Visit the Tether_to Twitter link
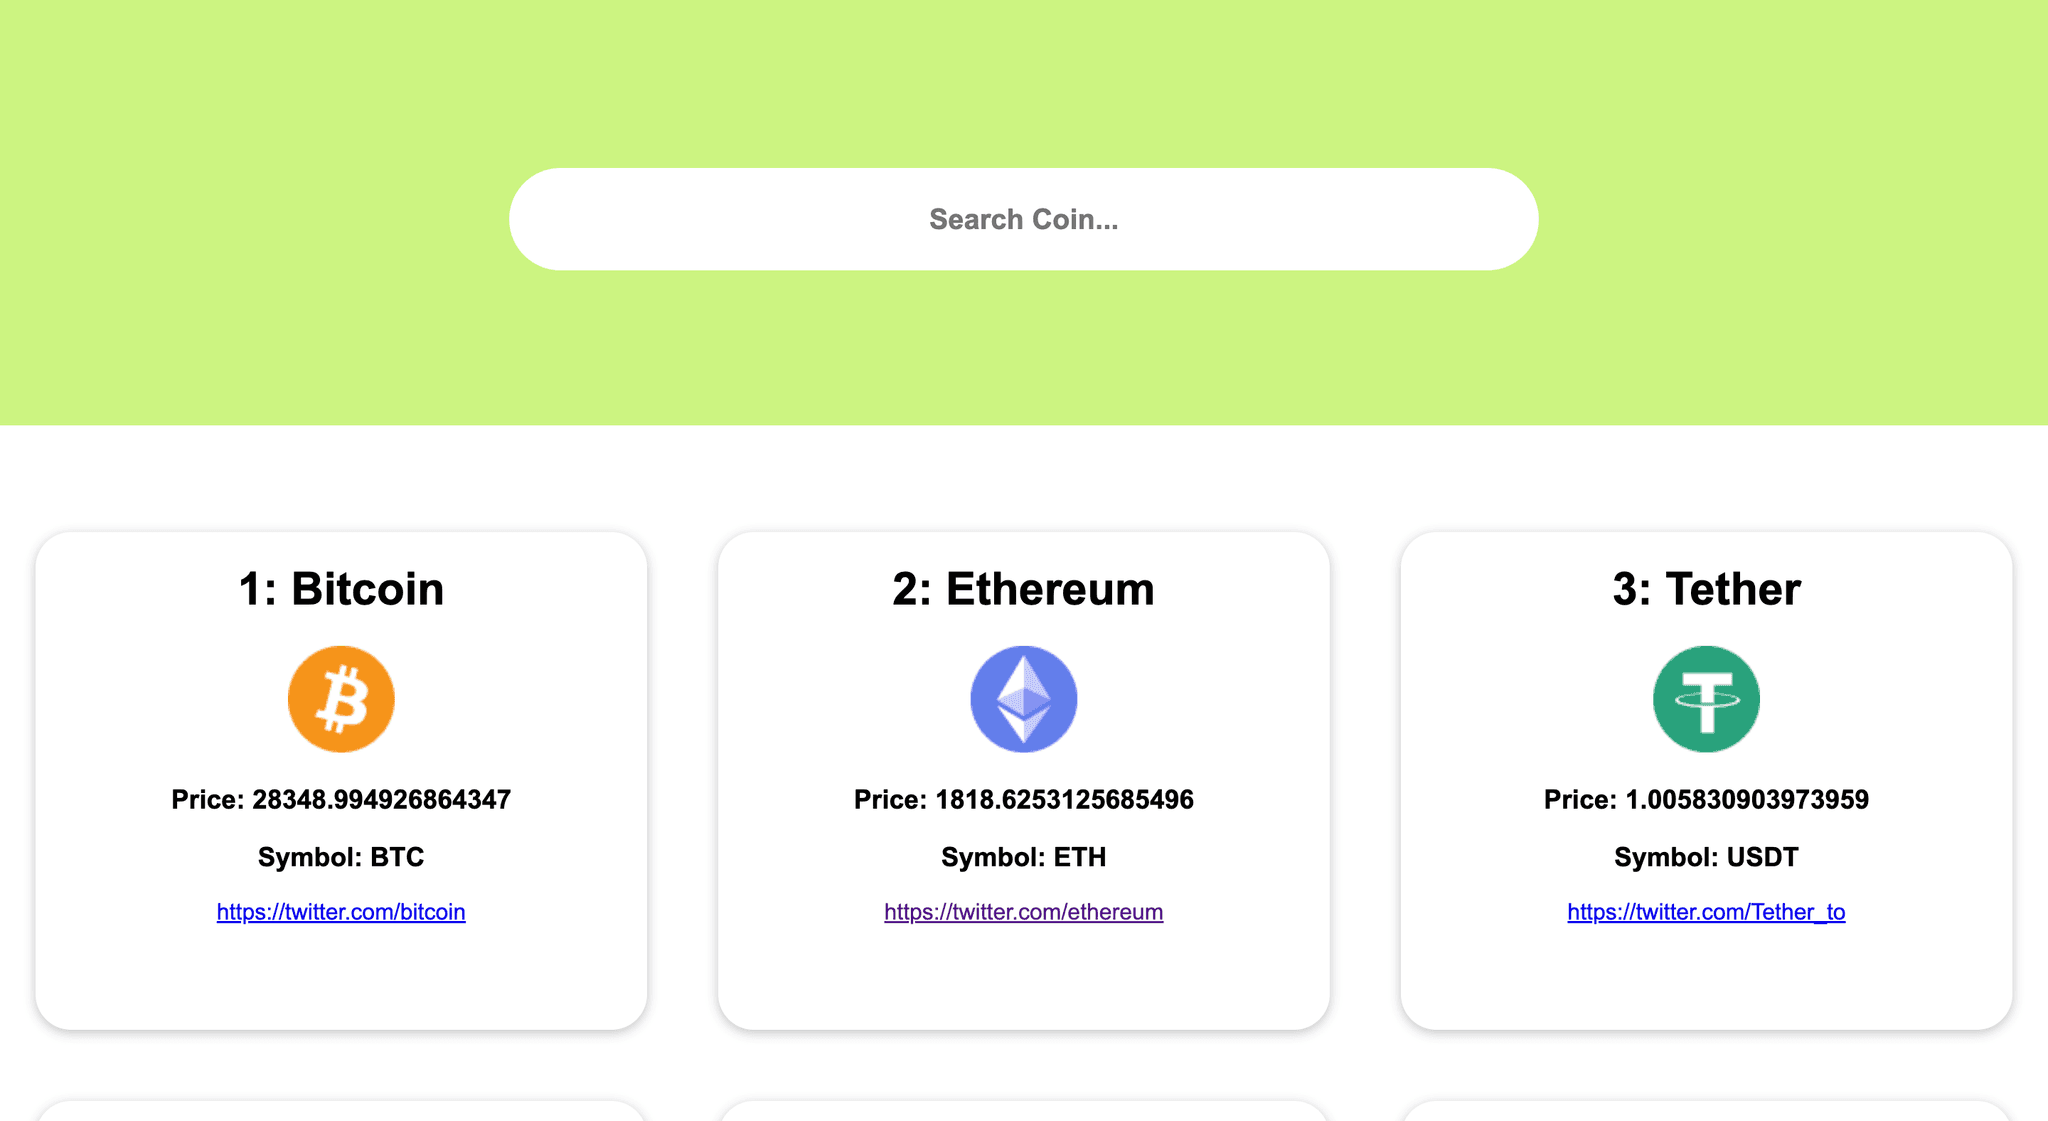This screenshot has height=1121, width=2048. click(x=1706, y=912)
